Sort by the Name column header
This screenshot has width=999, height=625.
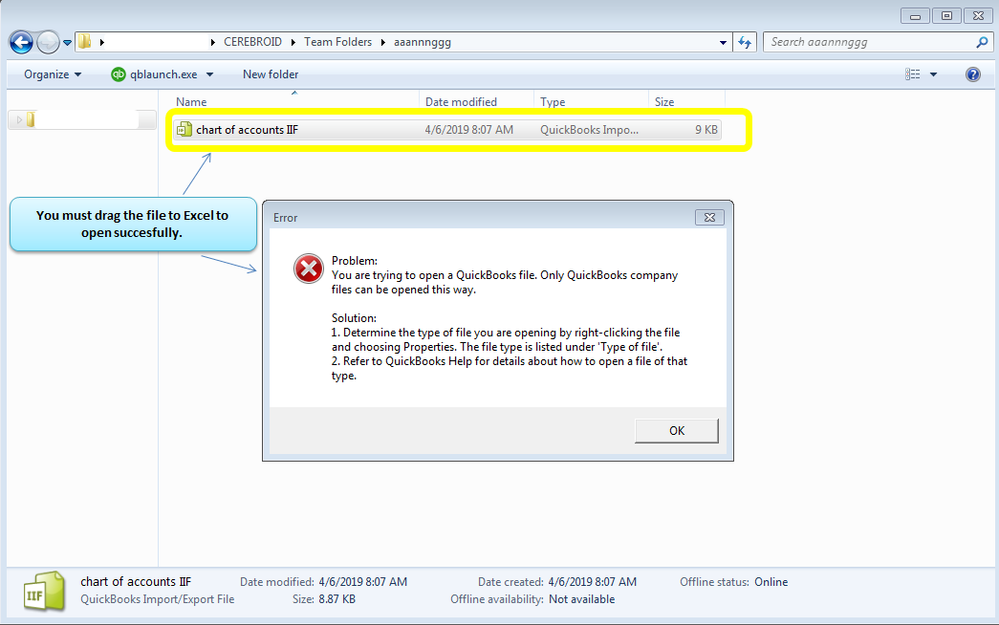click(191, 102)
